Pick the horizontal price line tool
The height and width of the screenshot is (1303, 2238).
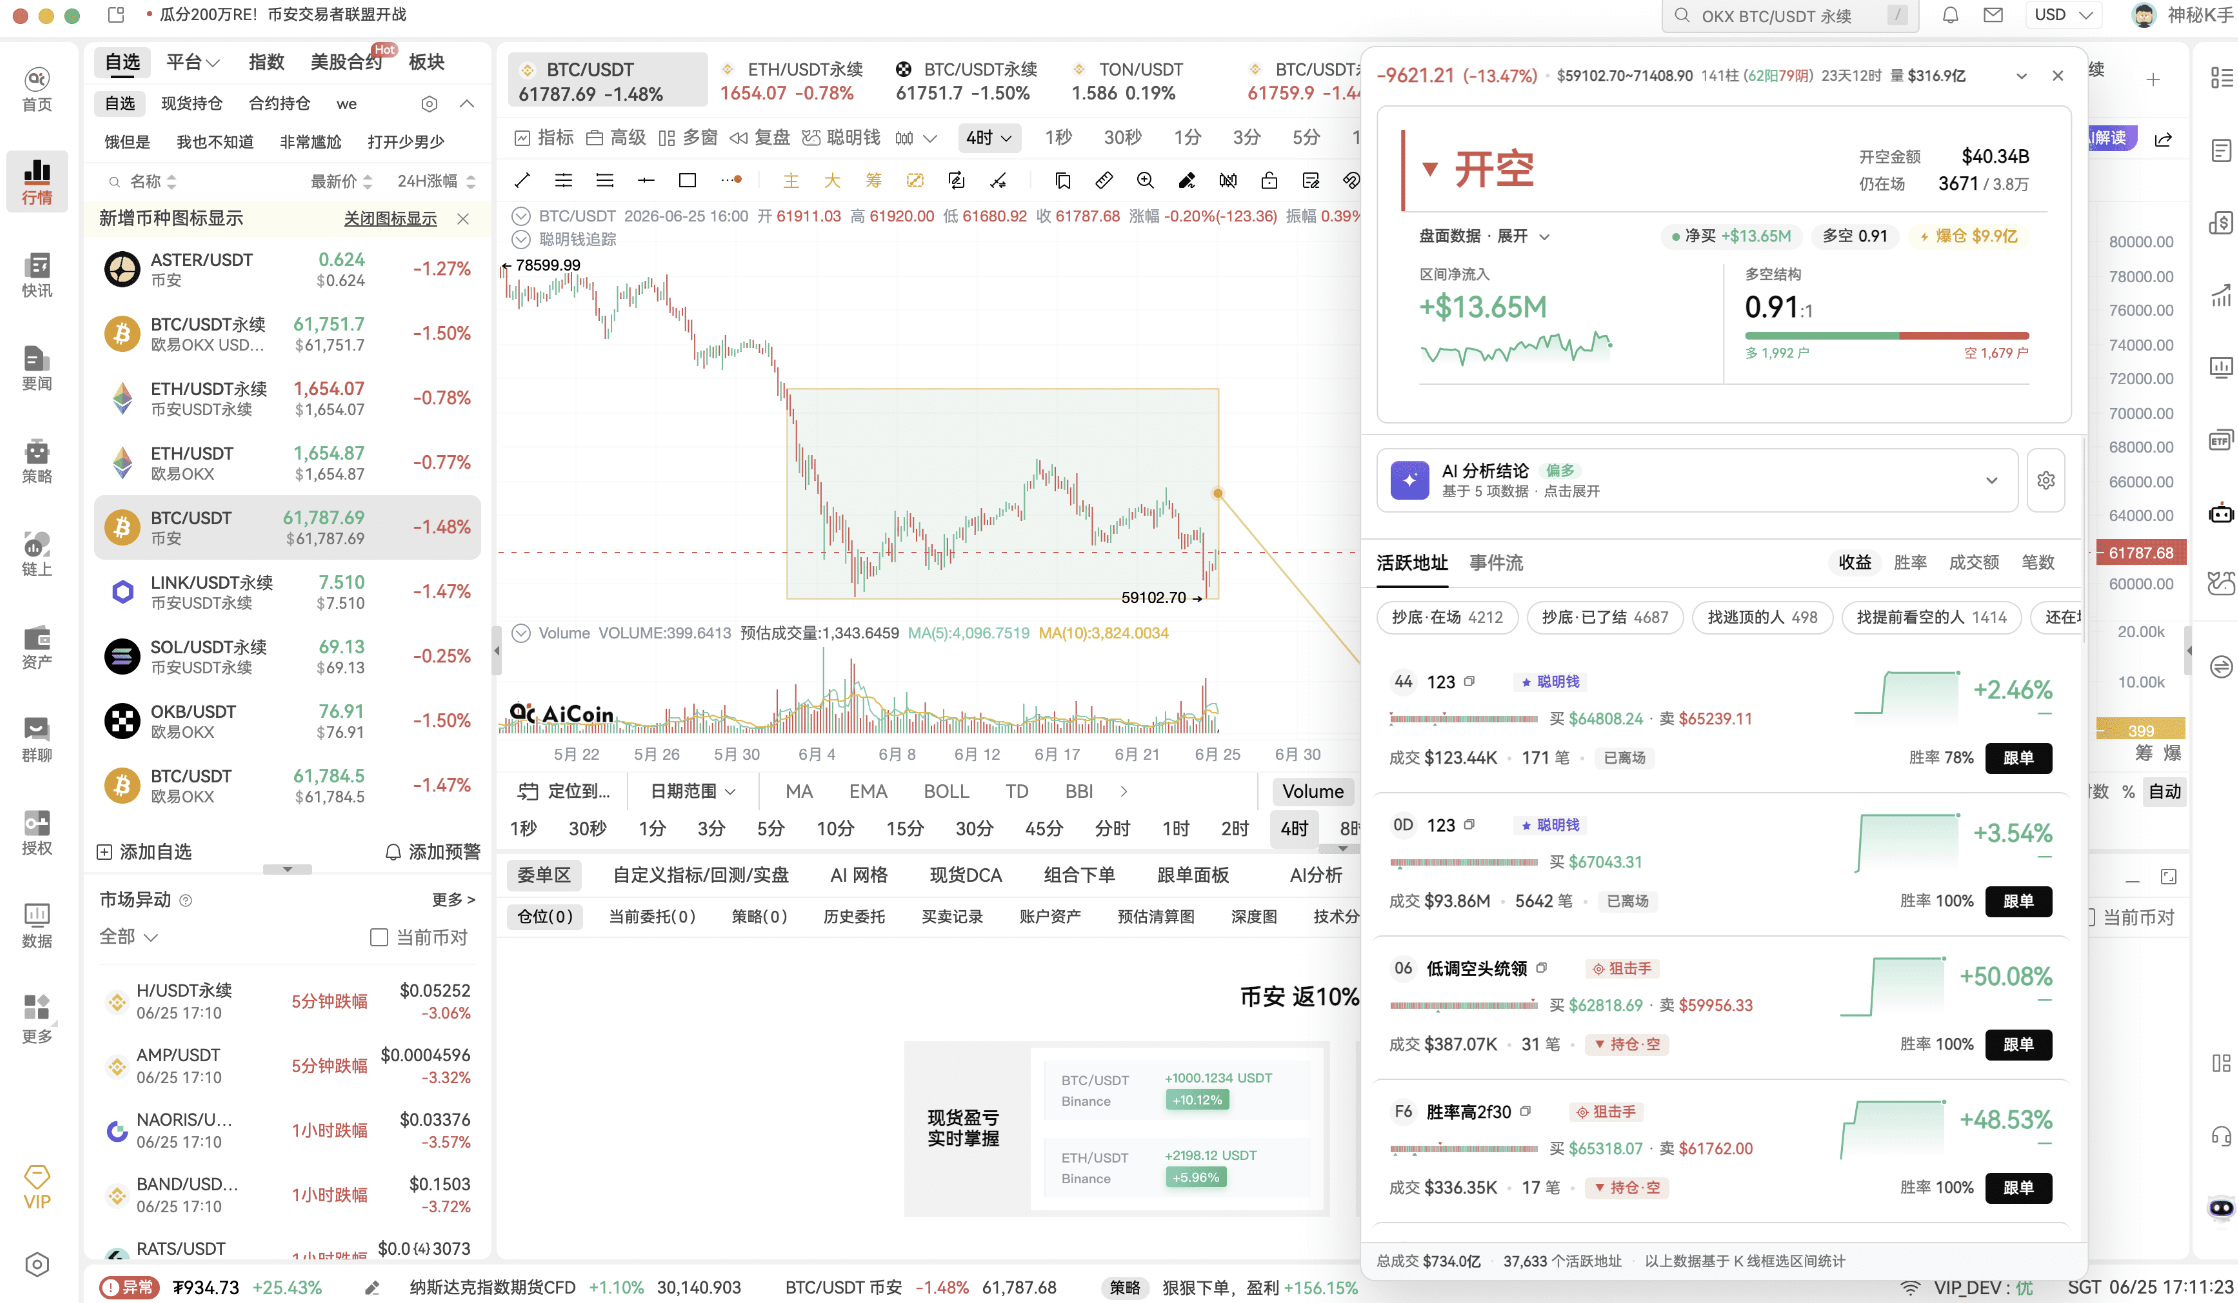(646, 180)
